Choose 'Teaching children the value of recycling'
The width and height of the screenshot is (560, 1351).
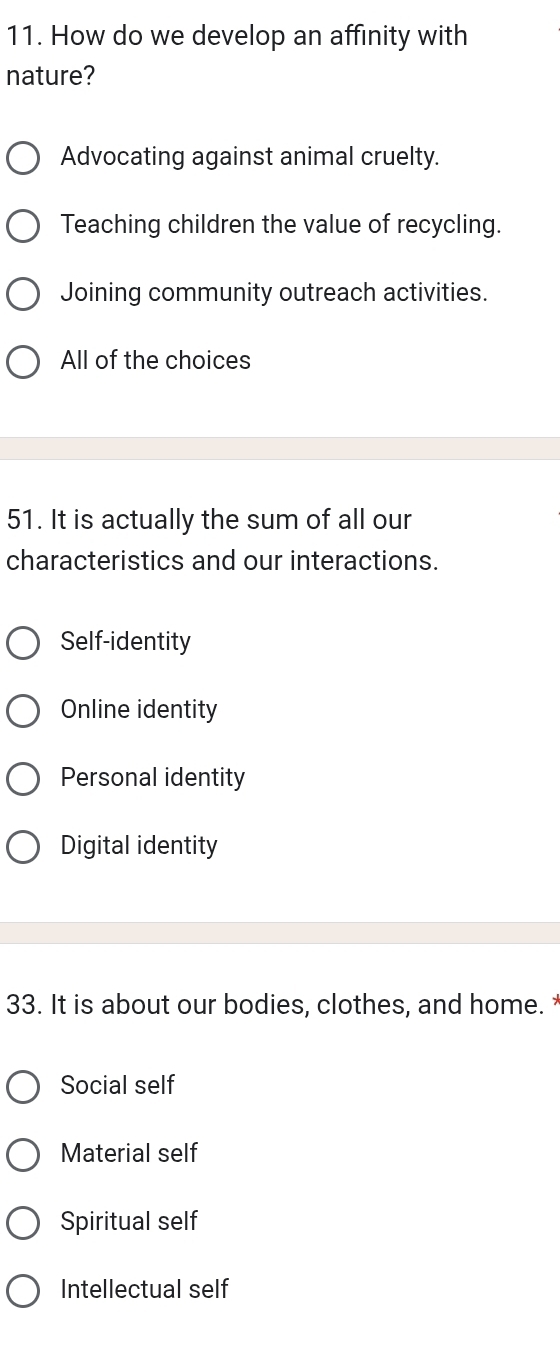(24, 226)
